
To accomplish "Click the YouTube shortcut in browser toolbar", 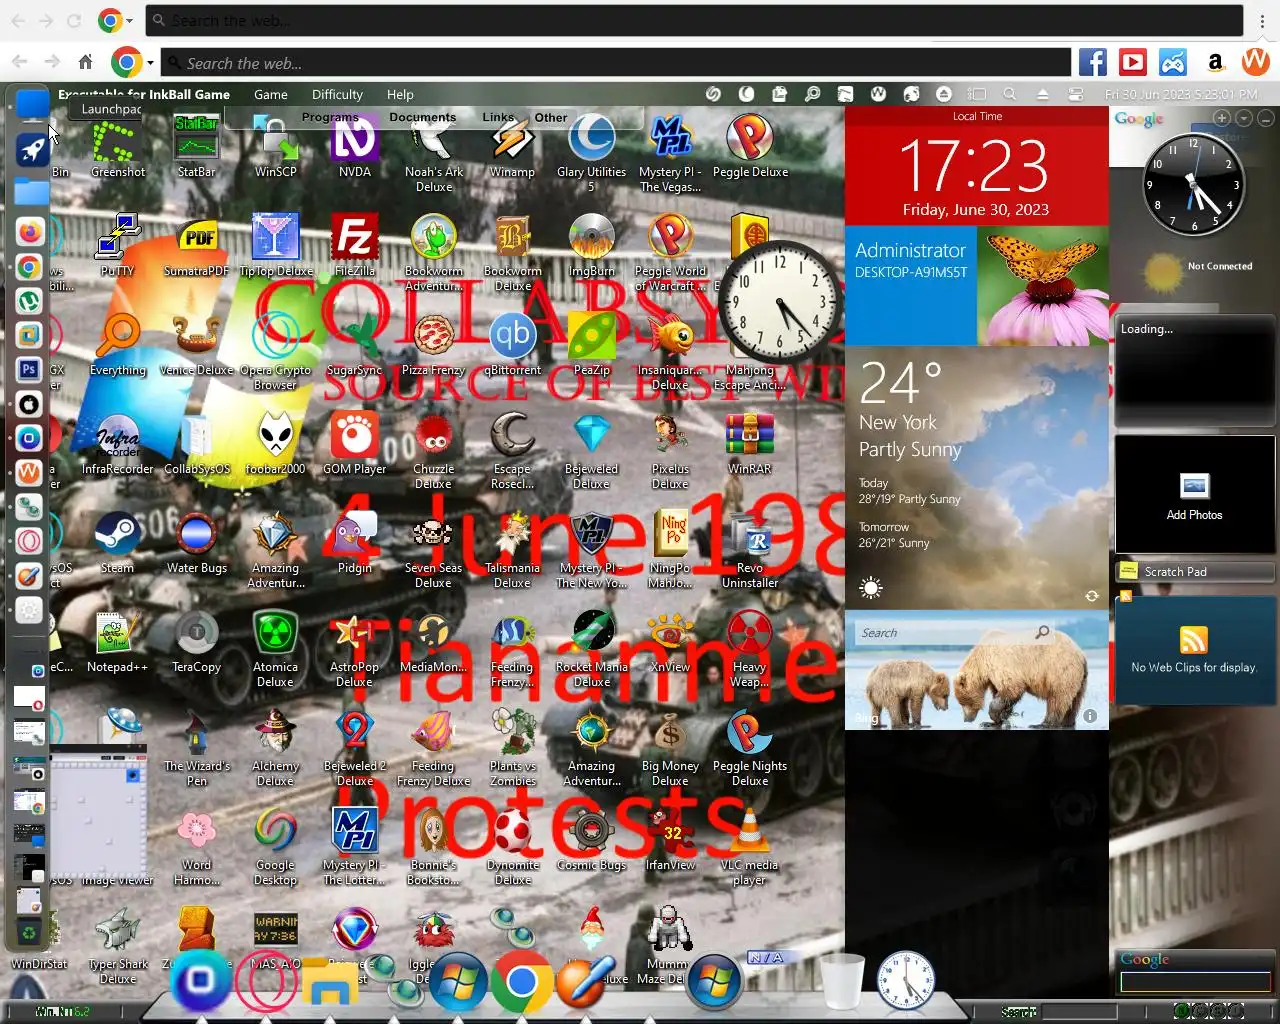I will (x=1133, y=62).
